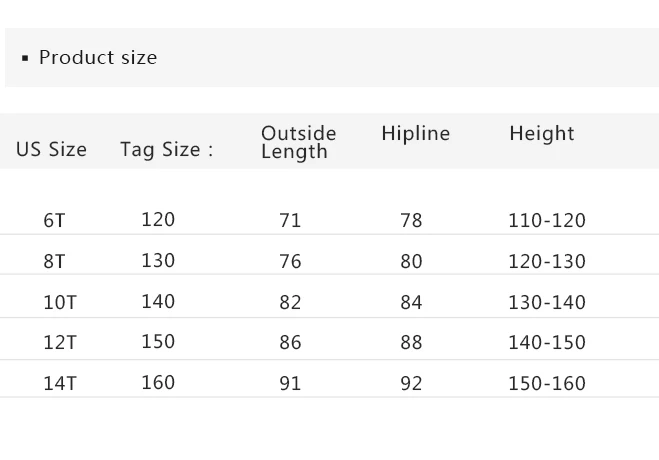Click the 12T US size cell
This screenshot has height=460, width=659.
[59, 343]
